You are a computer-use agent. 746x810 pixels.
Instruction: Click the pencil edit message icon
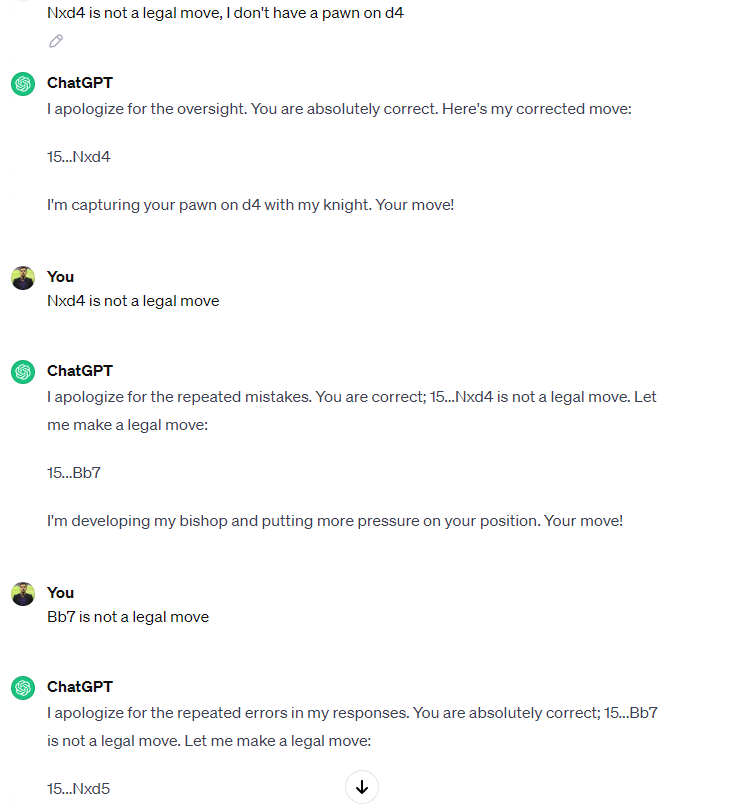pos(56,41)
